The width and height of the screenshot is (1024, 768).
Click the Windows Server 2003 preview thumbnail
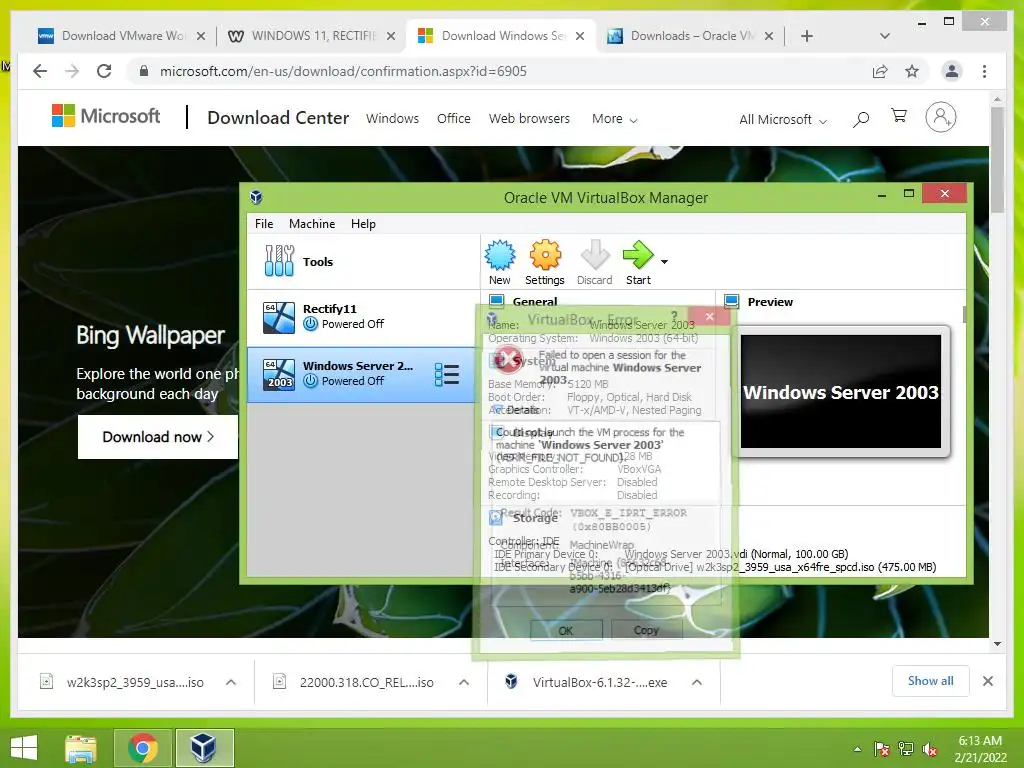pyautogui.click(x=840, y=392)
